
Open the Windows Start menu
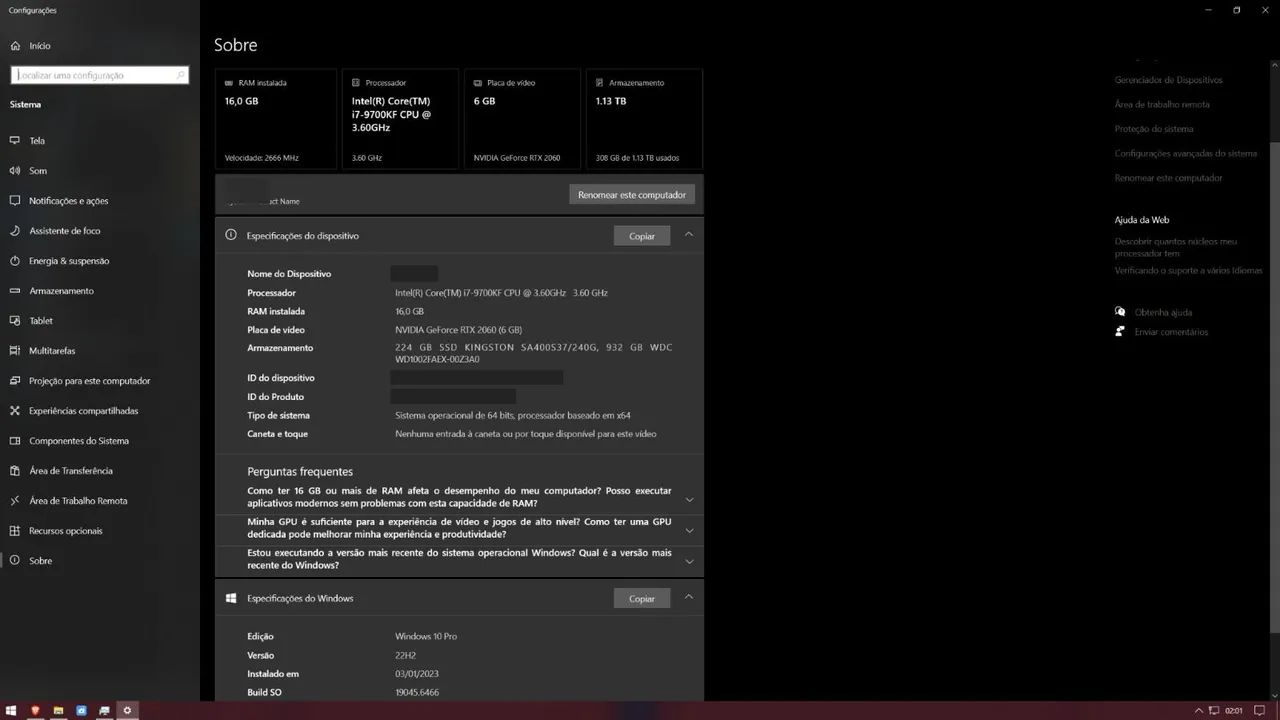click(x=11, y=711)
